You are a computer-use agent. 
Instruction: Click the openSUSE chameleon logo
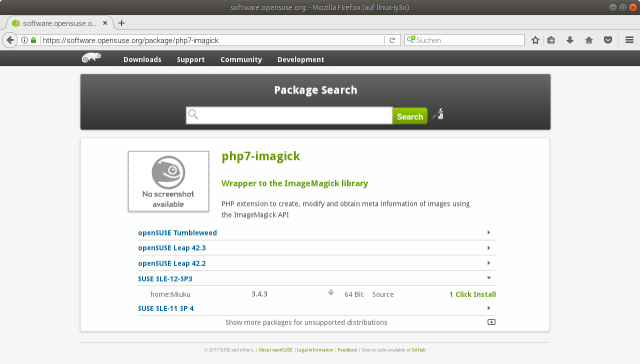(x=91, y=58)
